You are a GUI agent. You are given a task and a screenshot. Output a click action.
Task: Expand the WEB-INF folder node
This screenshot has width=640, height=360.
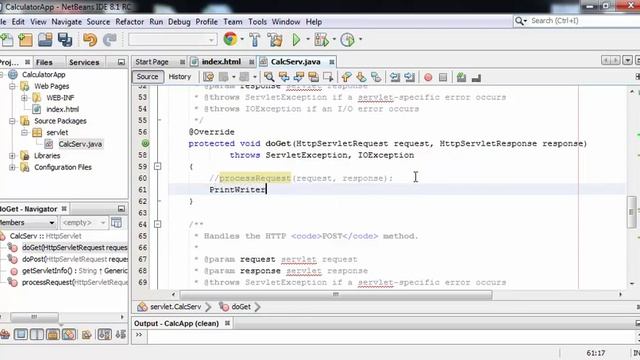tap(24, 98)
